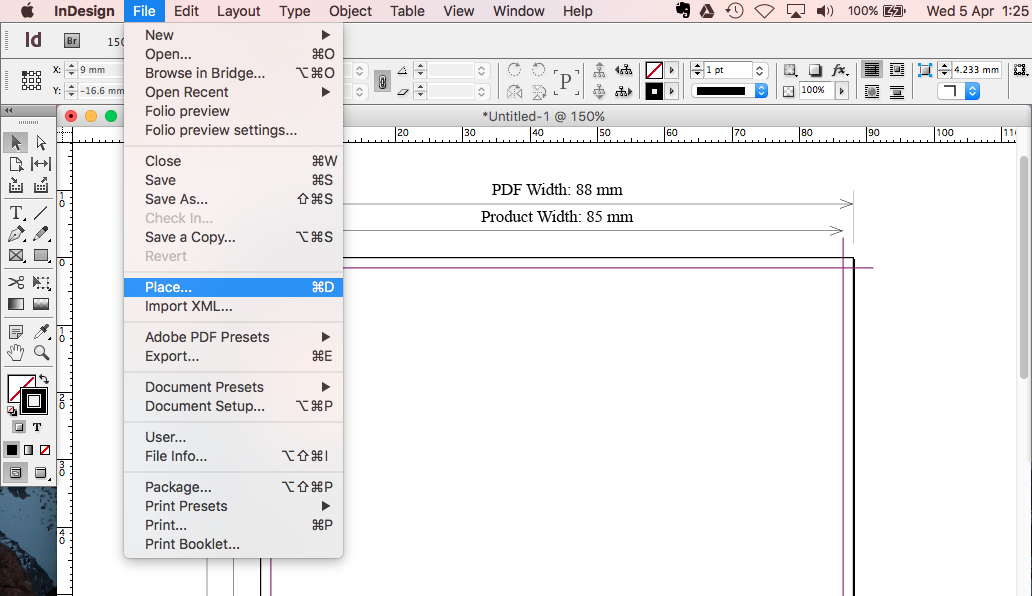The image size is (1032, 596).
Task: Choose Place... from File menu
Action: click(234, 287)
